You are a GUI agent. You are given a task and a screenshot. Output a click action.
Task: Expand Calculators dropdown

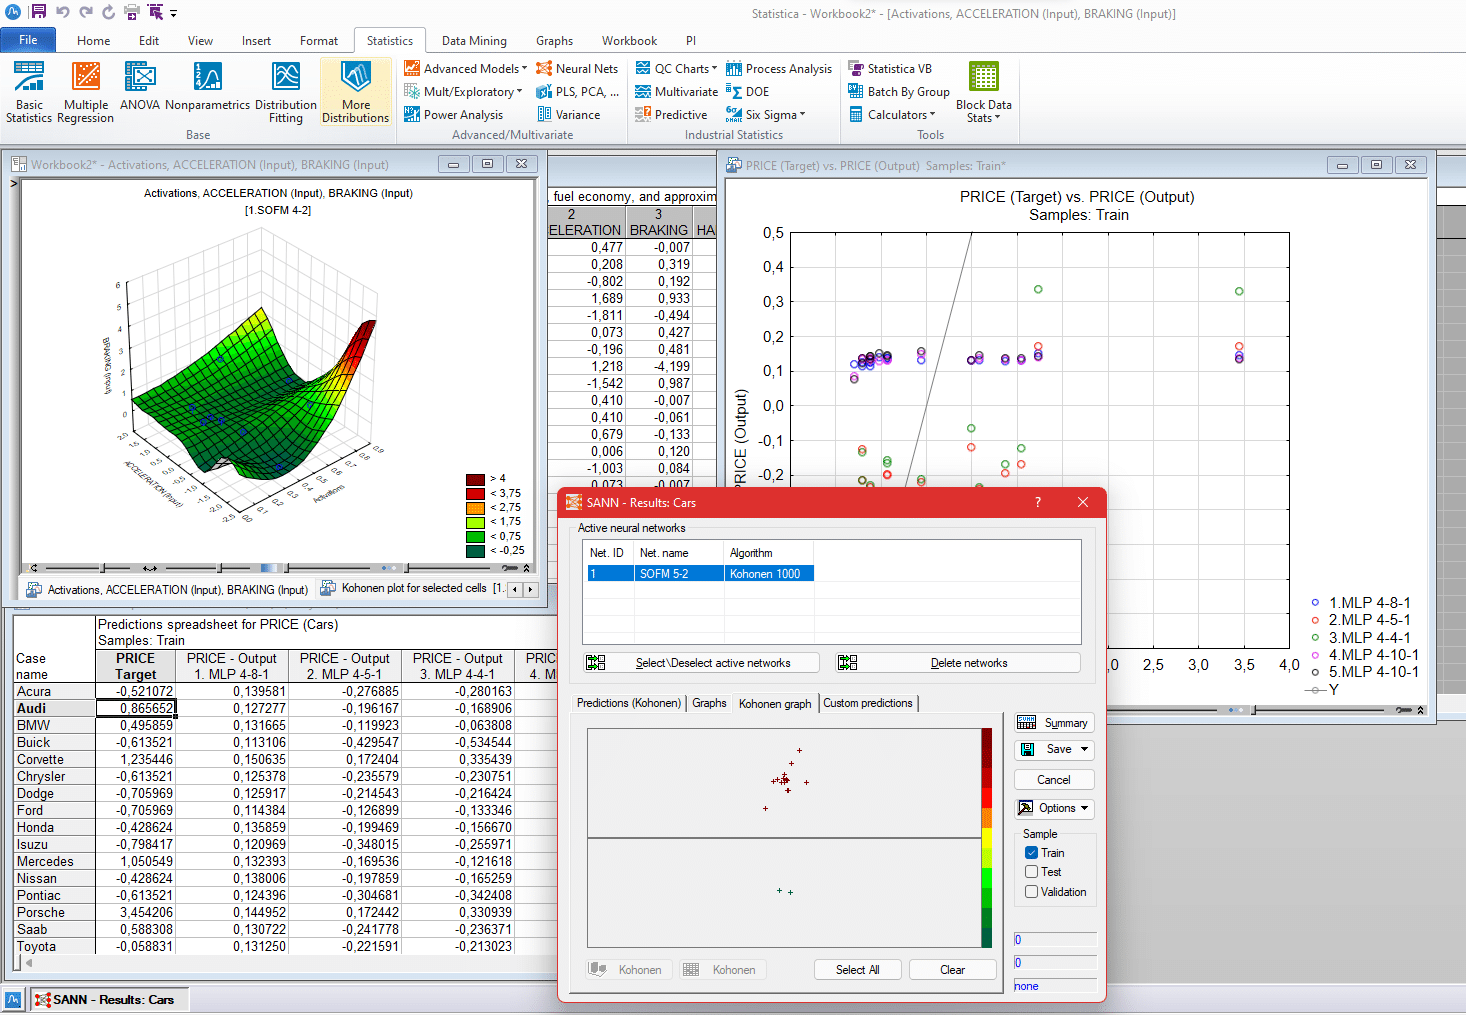click(x=932, y=114)
